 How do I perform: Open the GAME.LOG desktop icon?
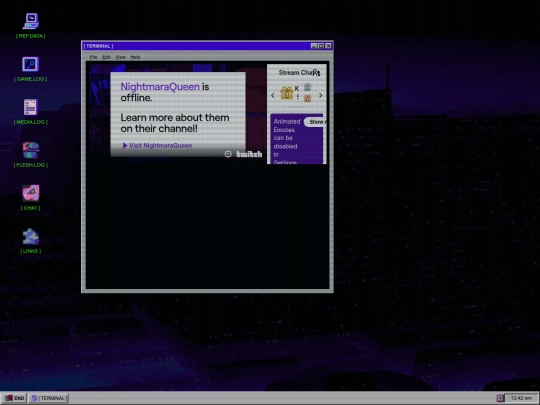coord(31,69)
